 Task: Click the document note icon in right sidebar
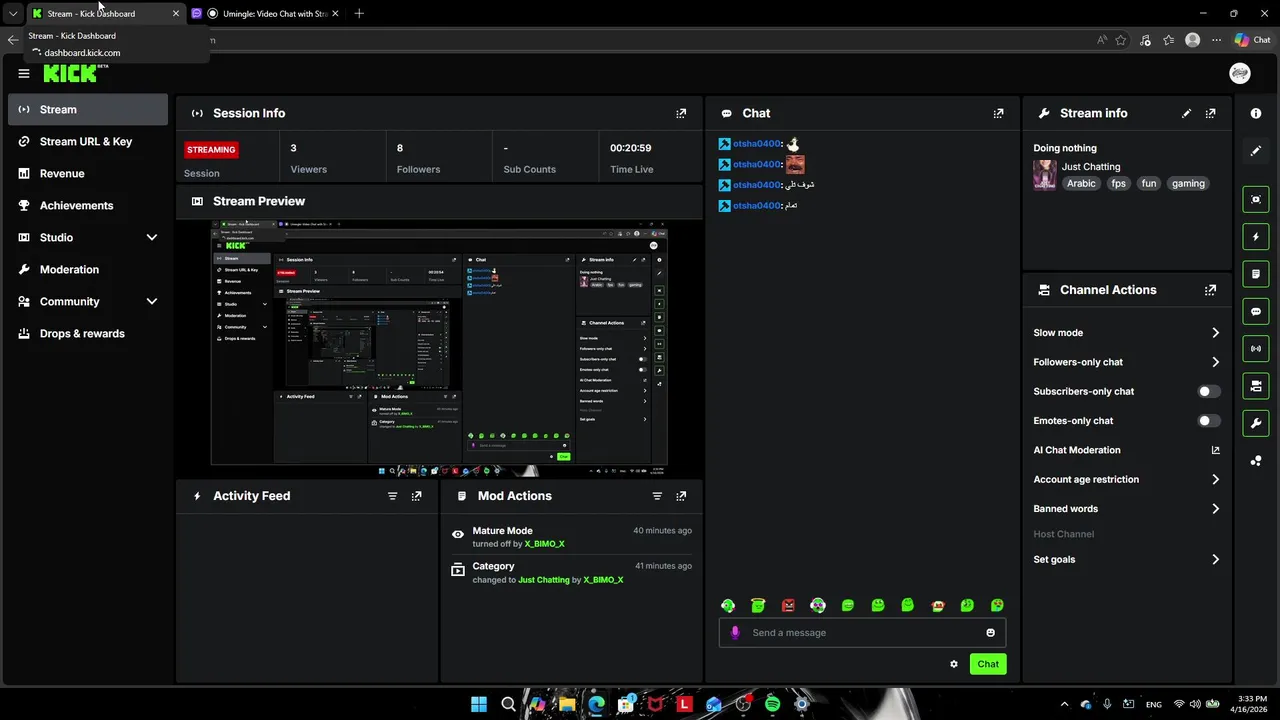1256,274
